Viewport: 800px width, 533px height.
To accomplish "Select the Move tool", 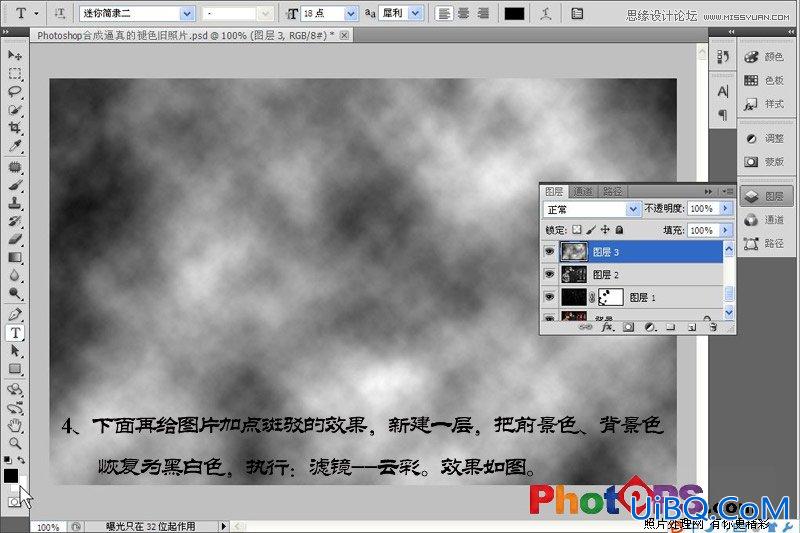I will [15, 55].
